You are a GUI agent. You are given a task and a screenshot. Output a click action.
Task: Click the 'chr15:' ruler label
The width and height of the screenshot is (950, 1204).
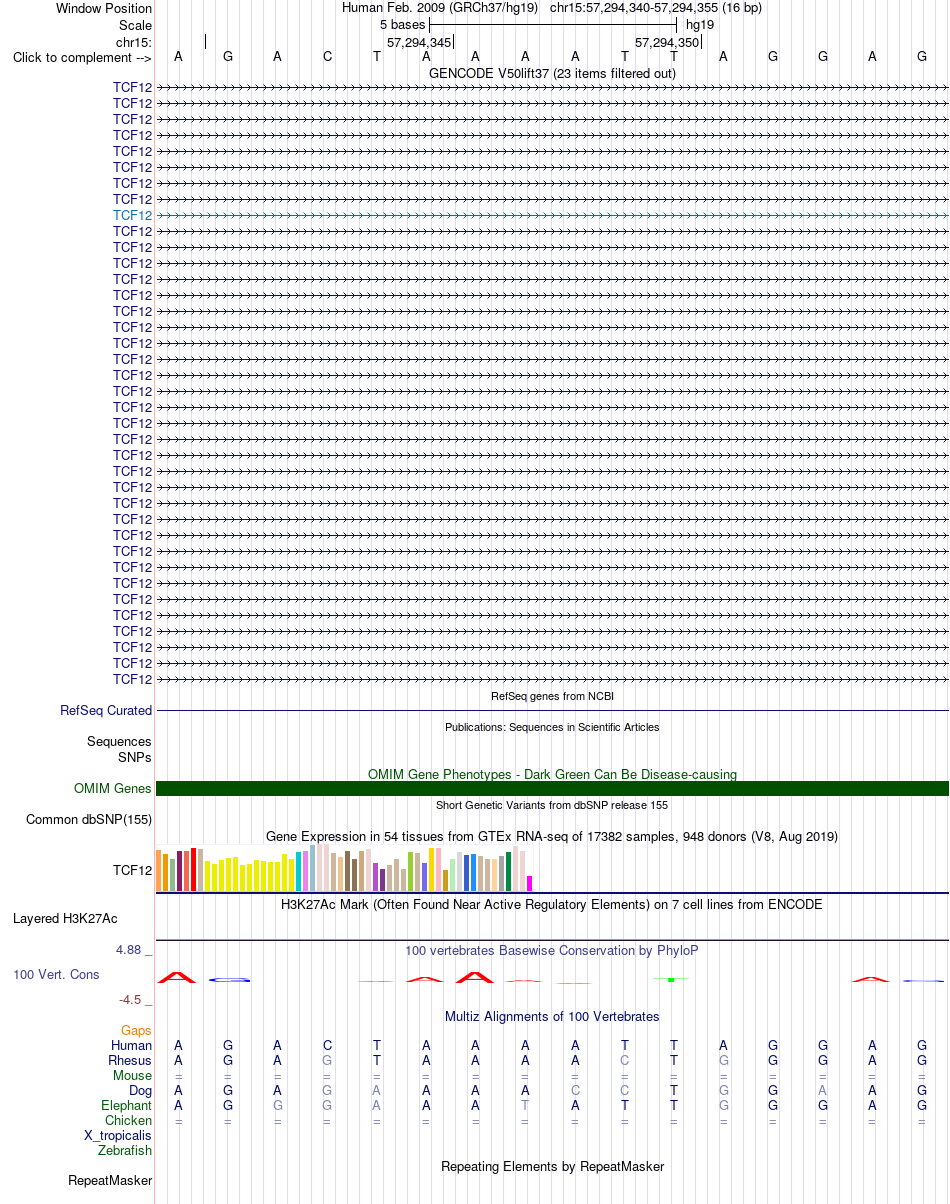(134, 42)
